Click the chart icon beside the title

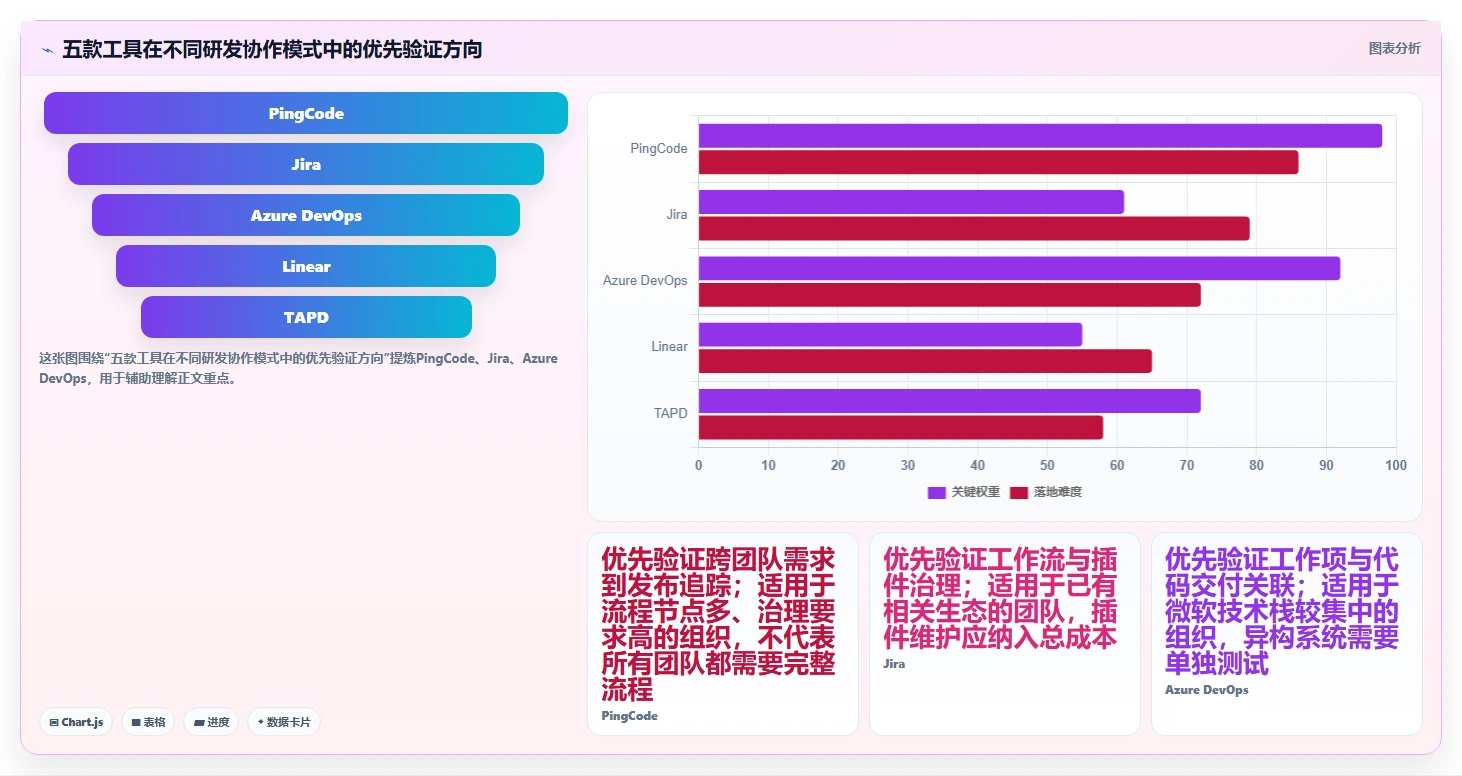[47, 49]
